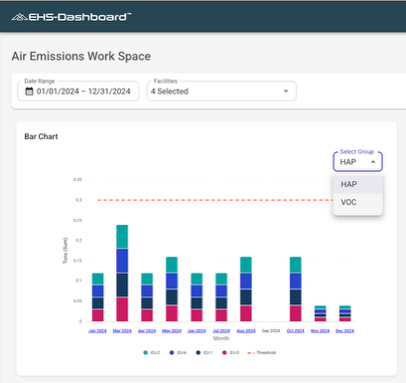406x383 pixels.
Task: Open the Date Range calendar icon
Action: pos(29,91)
